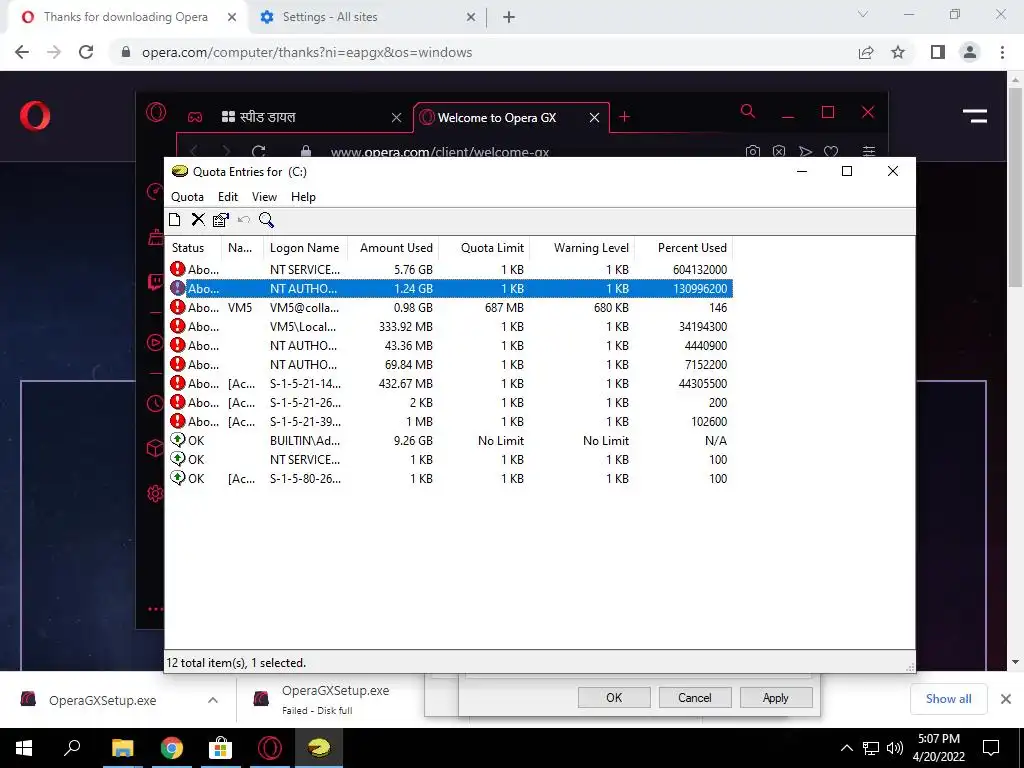Click the Undo toolbar icon
This screenshot has width=1024, height=768.
[244, 220]
